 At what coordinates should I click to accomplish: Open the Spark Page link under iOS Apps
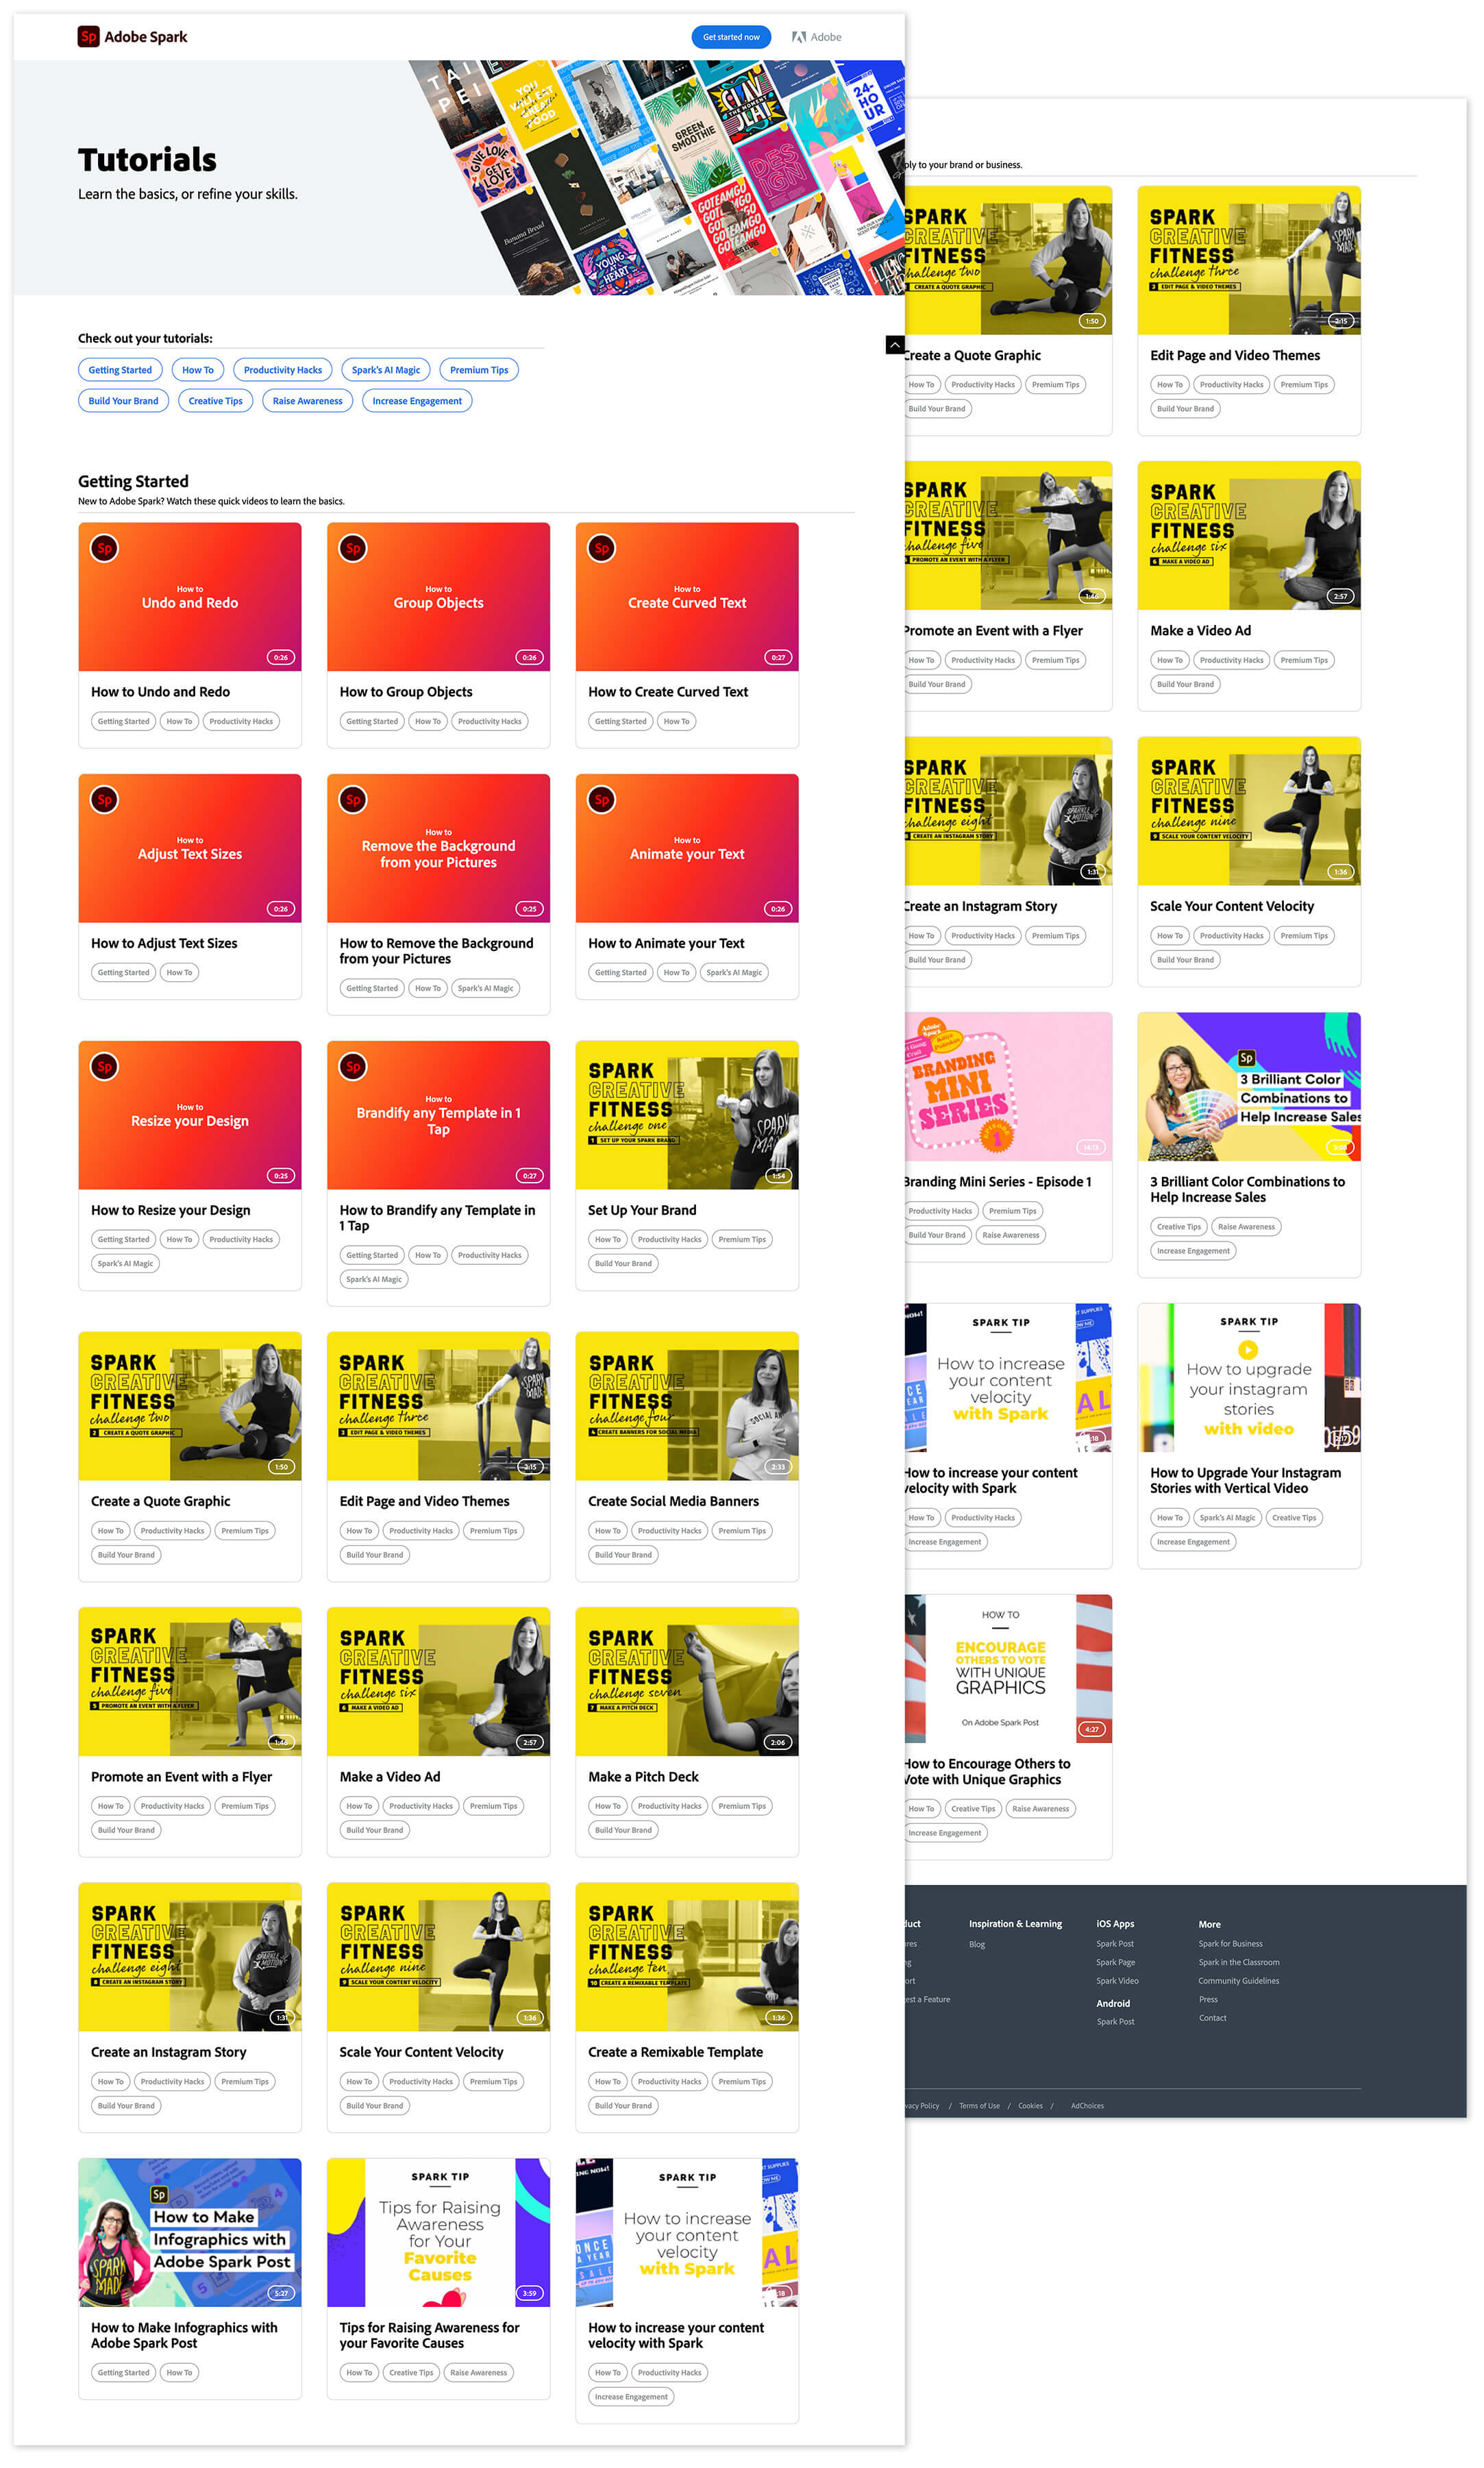[x=1115, y=1963]
